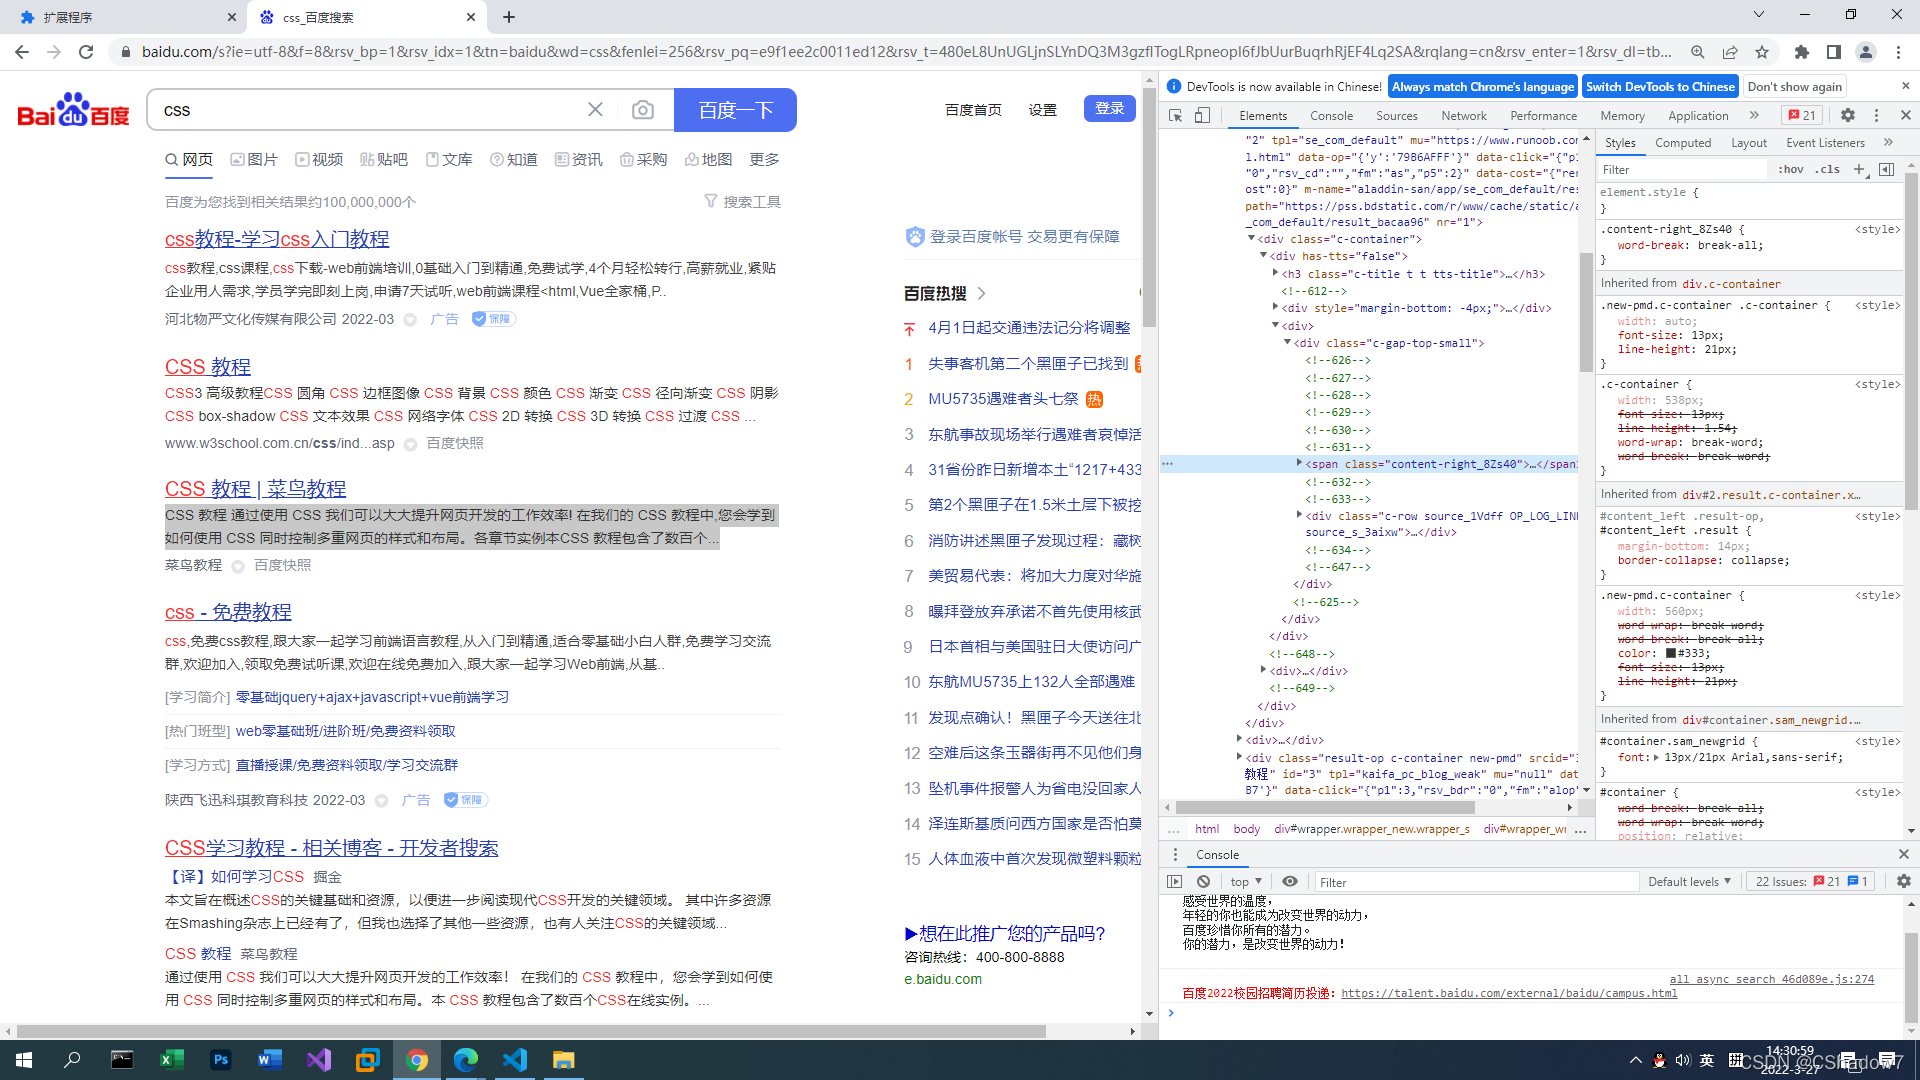Clear the Baidu search box with the X icon
1920x1080 pixels.
[x=595, y=110]
